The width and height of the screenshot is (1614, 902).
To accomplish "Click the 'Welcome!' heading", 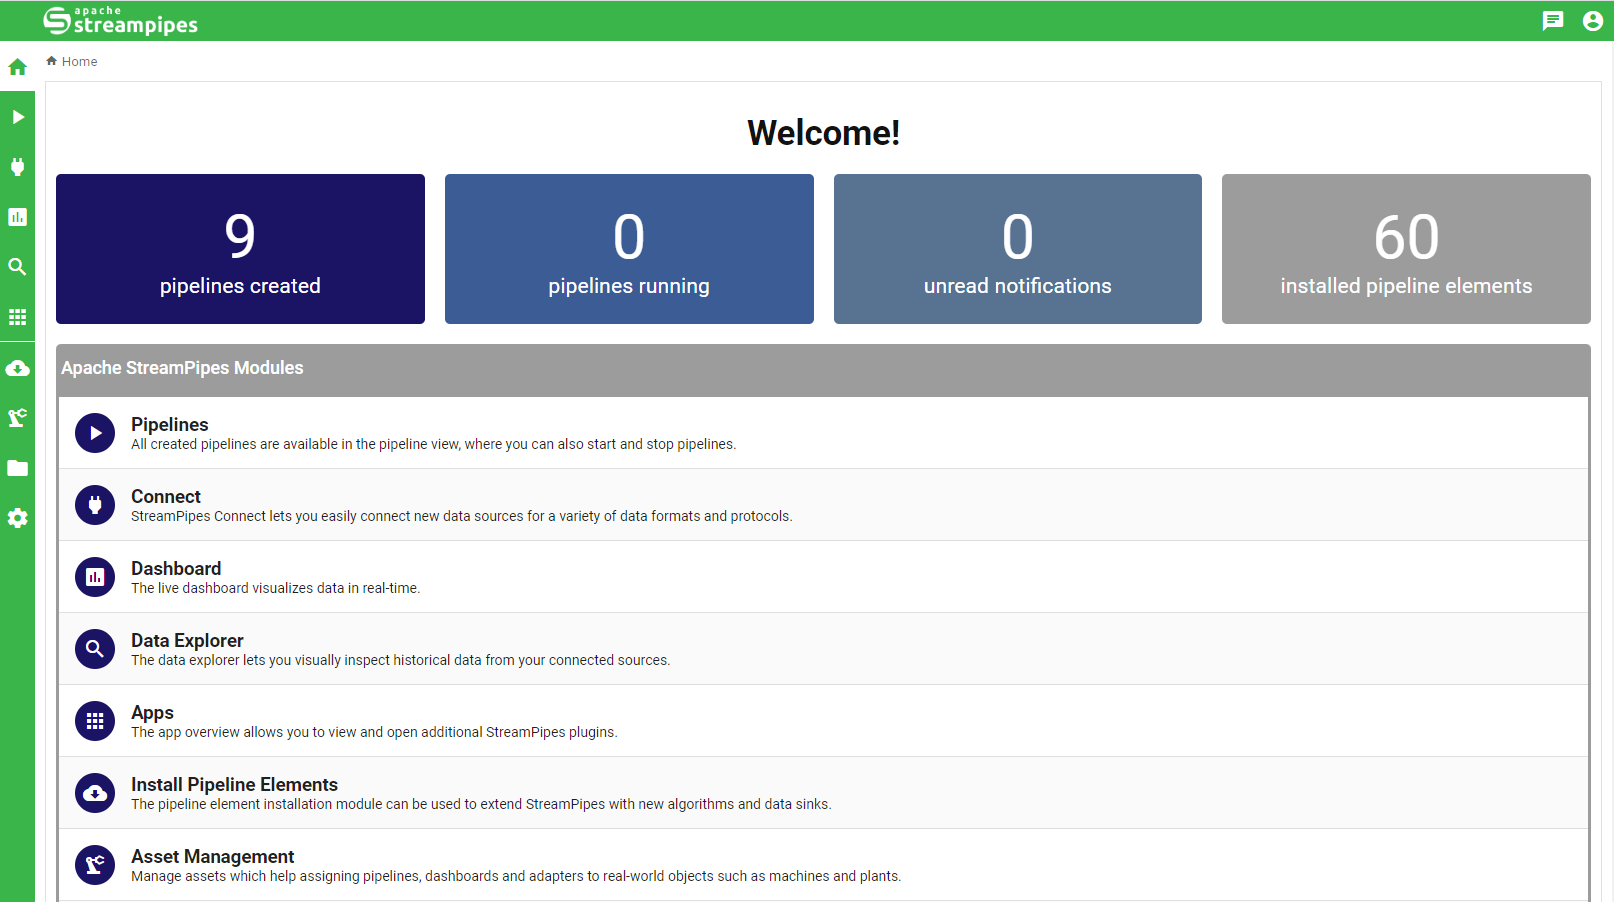I will pos(823,133).
